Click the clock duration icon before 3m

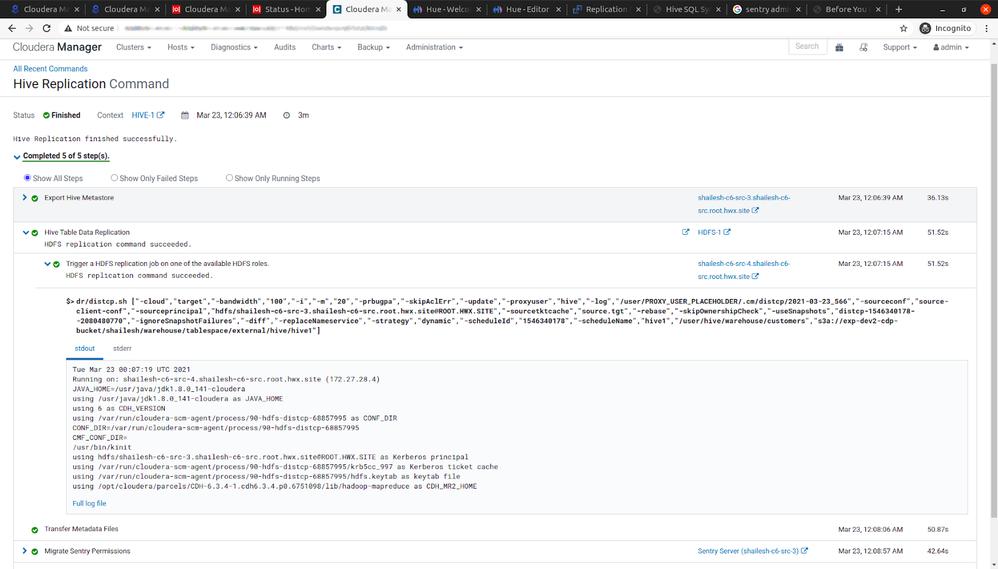[286, 115]
